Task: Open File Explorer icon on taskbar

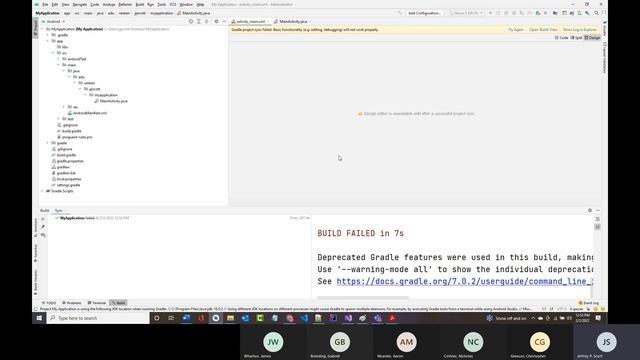Action: point(231,318)
